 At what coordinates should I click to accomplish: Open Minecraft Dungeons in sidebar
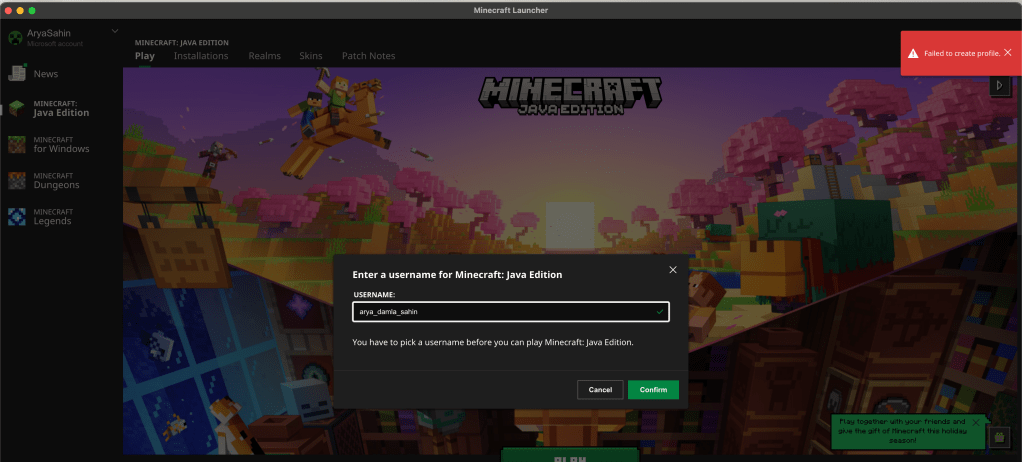coord(62,180)
